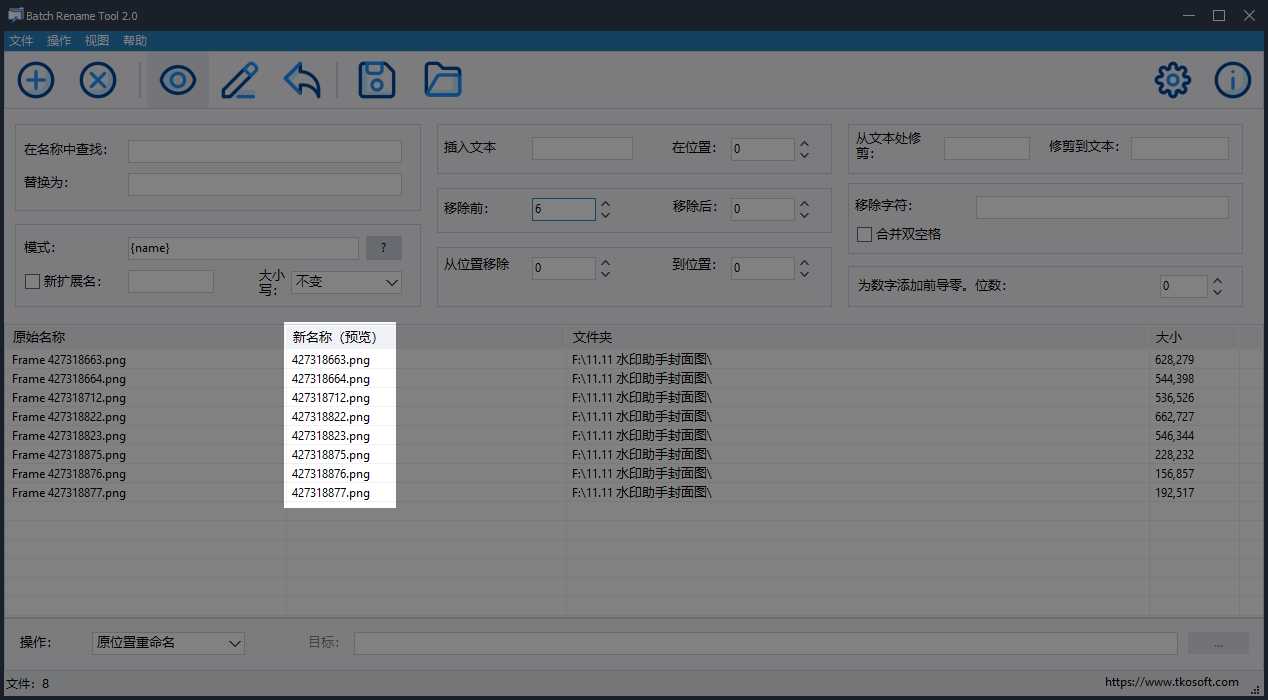
Task: Click the size value 192,517
Action: (x=1174, y=493)
